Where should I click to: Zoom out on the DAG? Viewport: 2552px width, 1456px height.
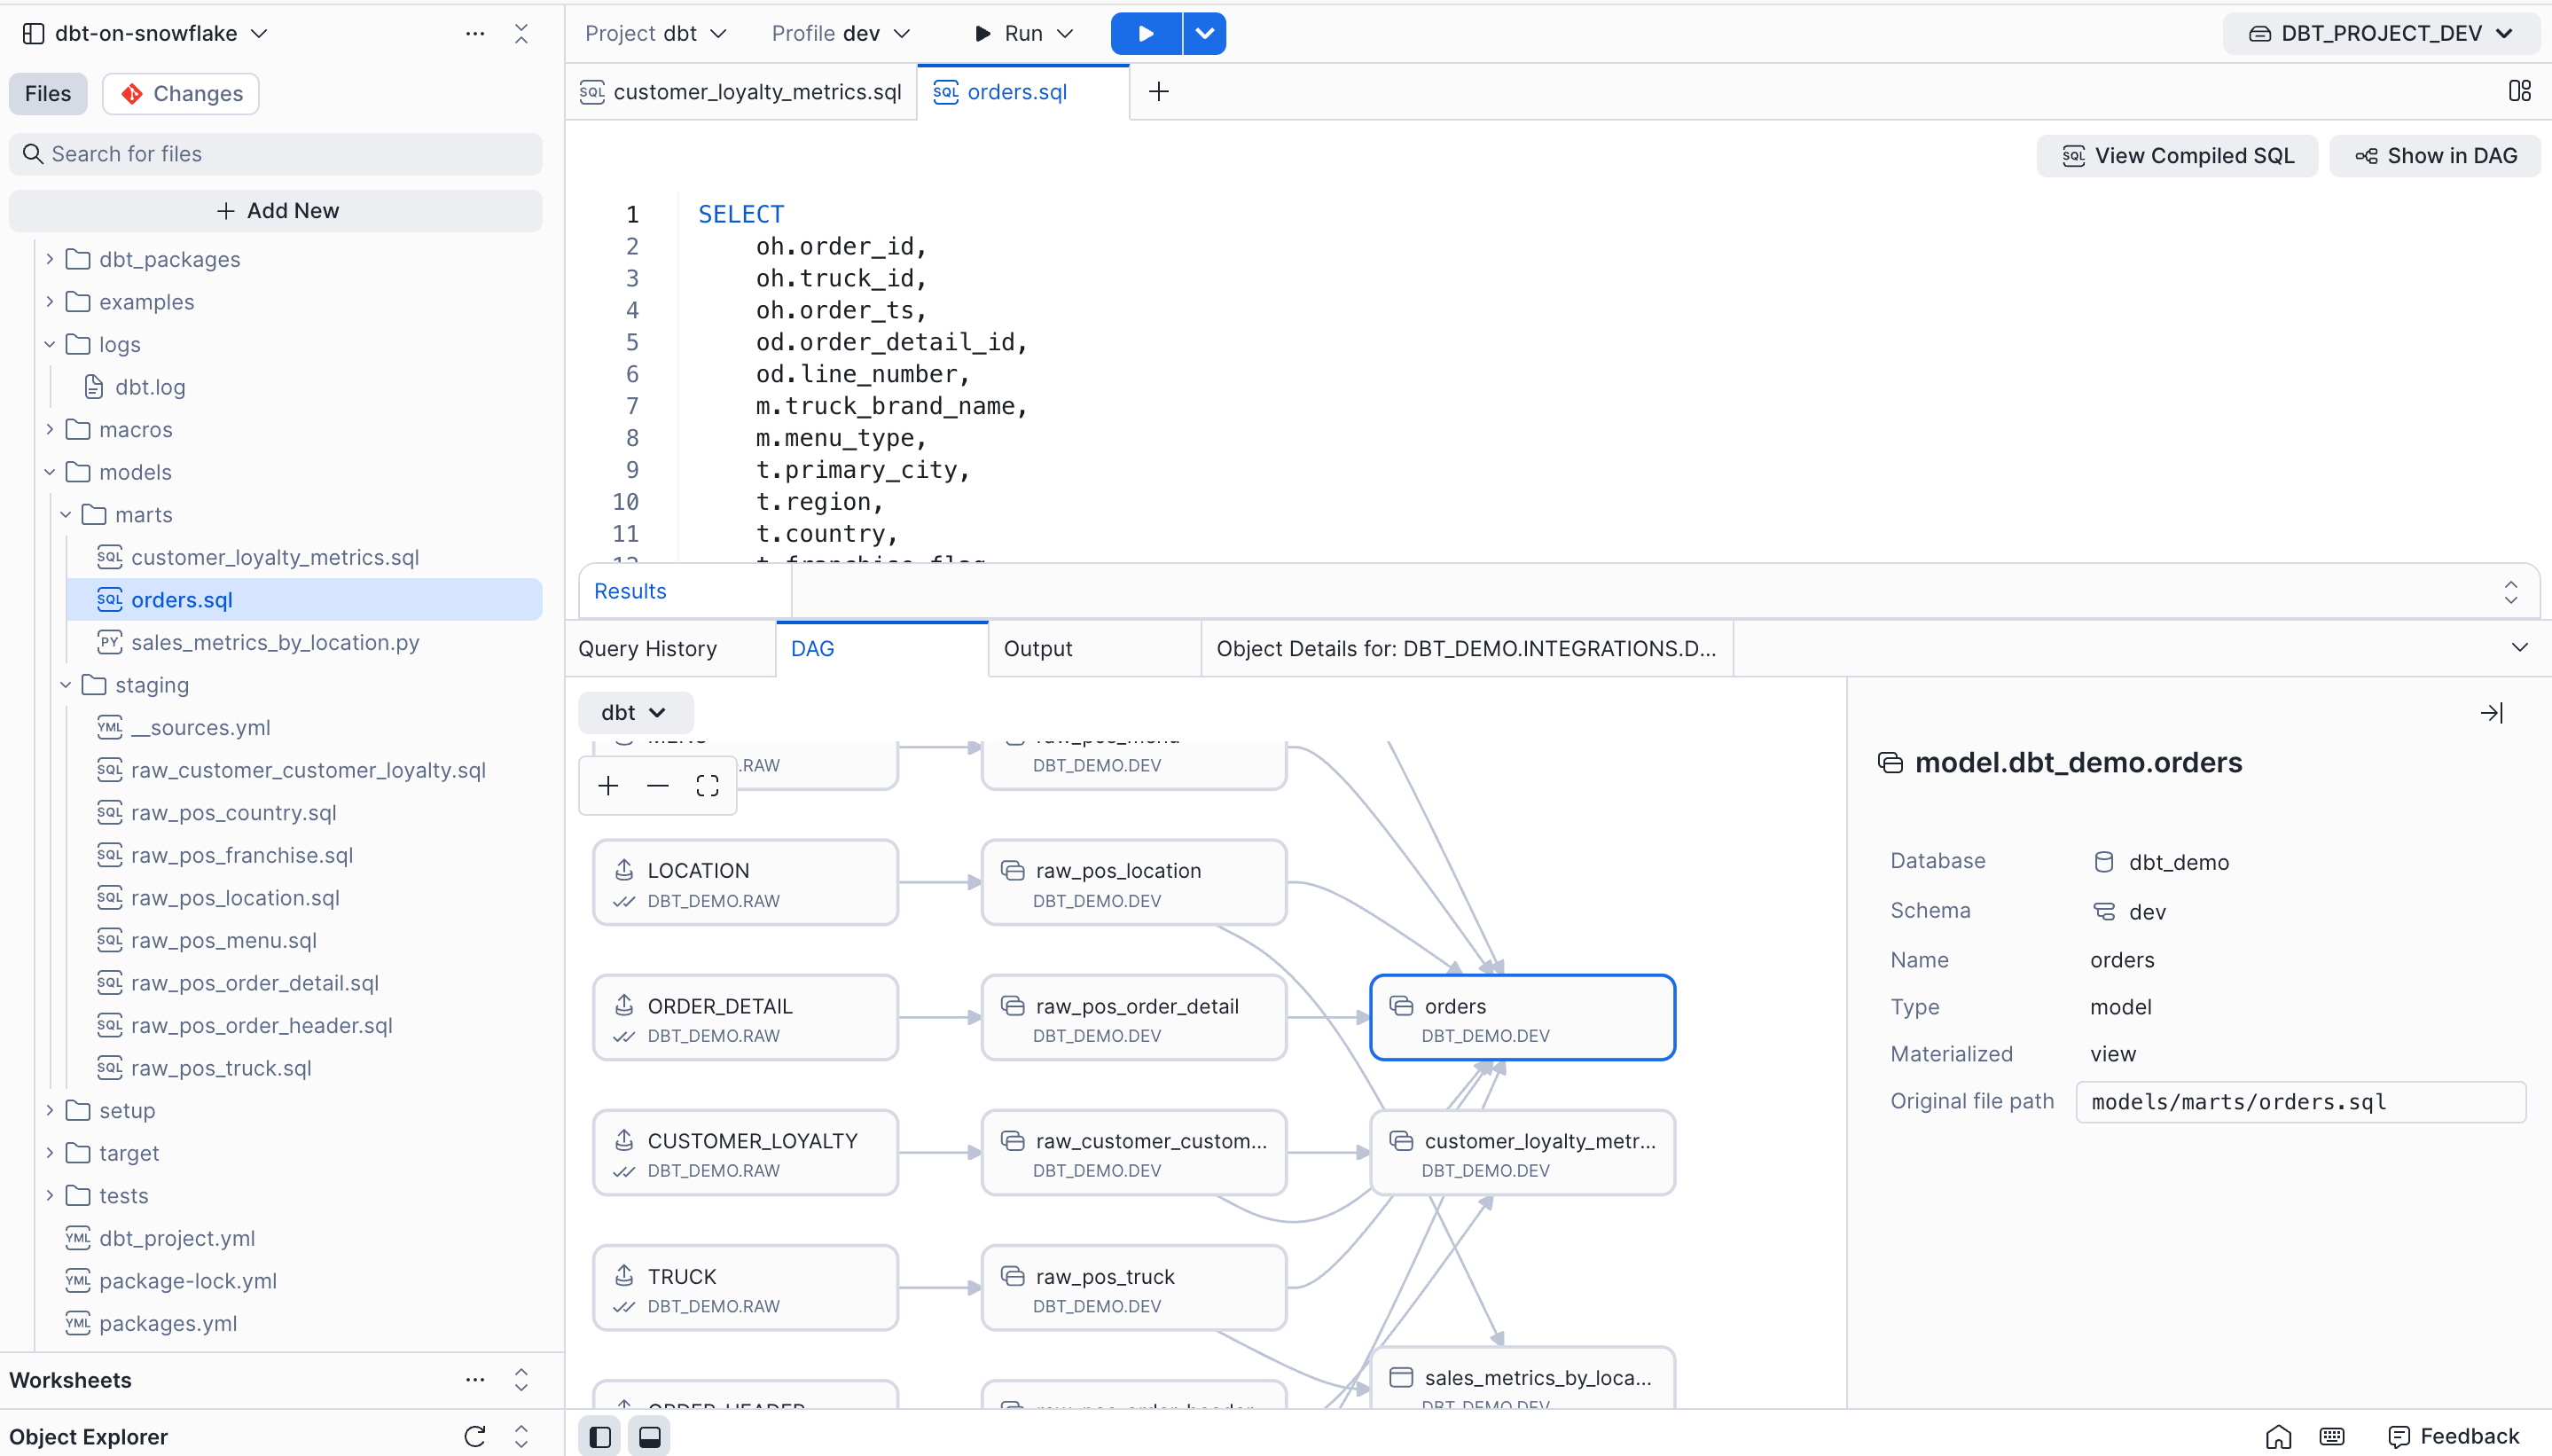657,786
